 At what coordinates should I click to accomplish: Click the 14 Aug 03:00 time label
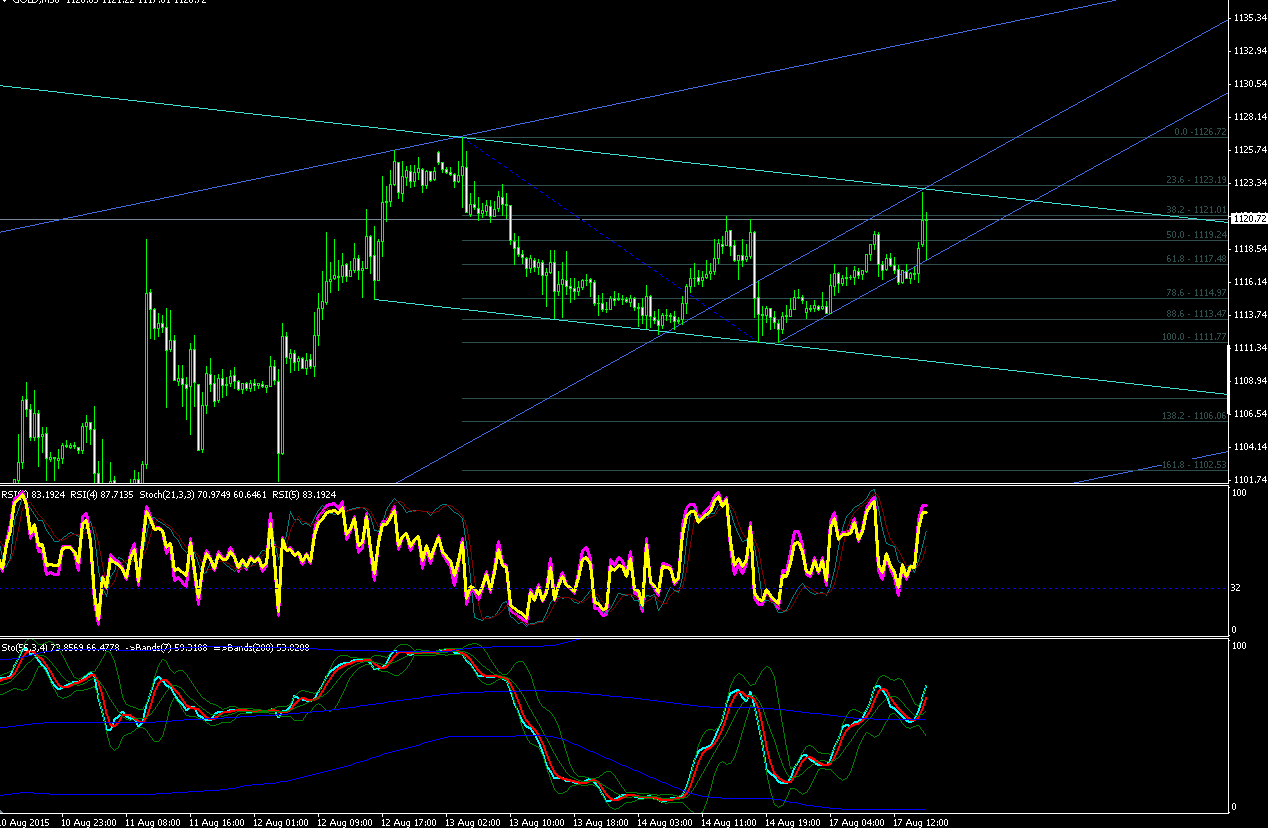(x=664, y=822)
